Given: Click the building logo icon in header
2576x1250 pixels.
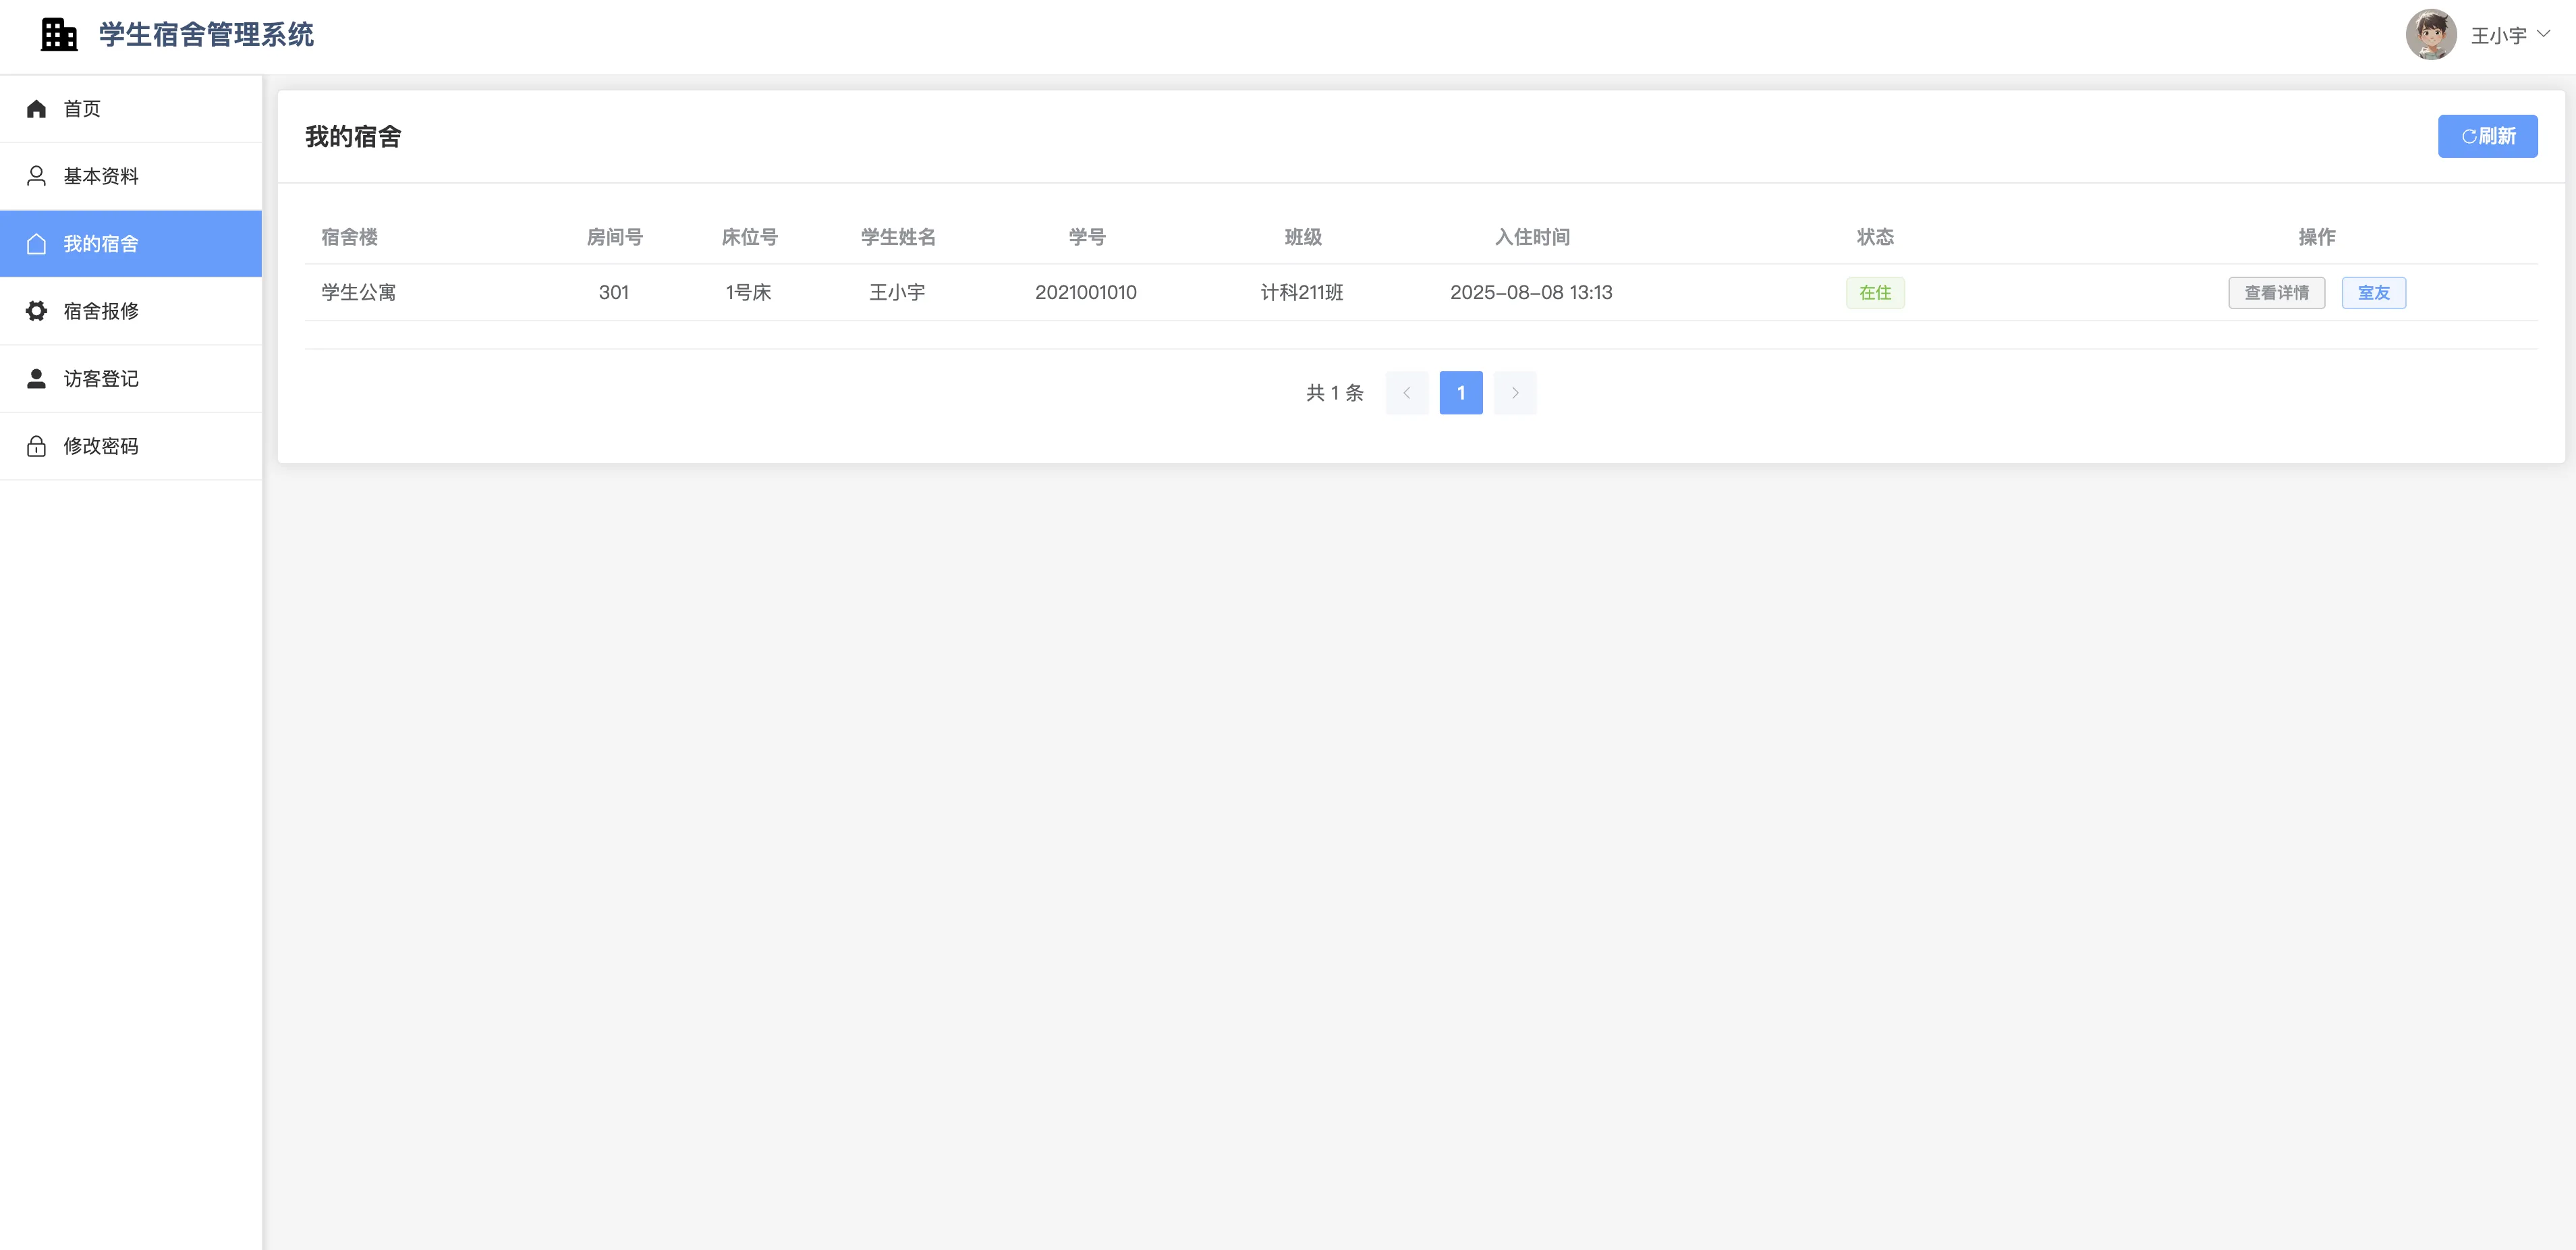Looking at the screenshot, I should 59,35.
